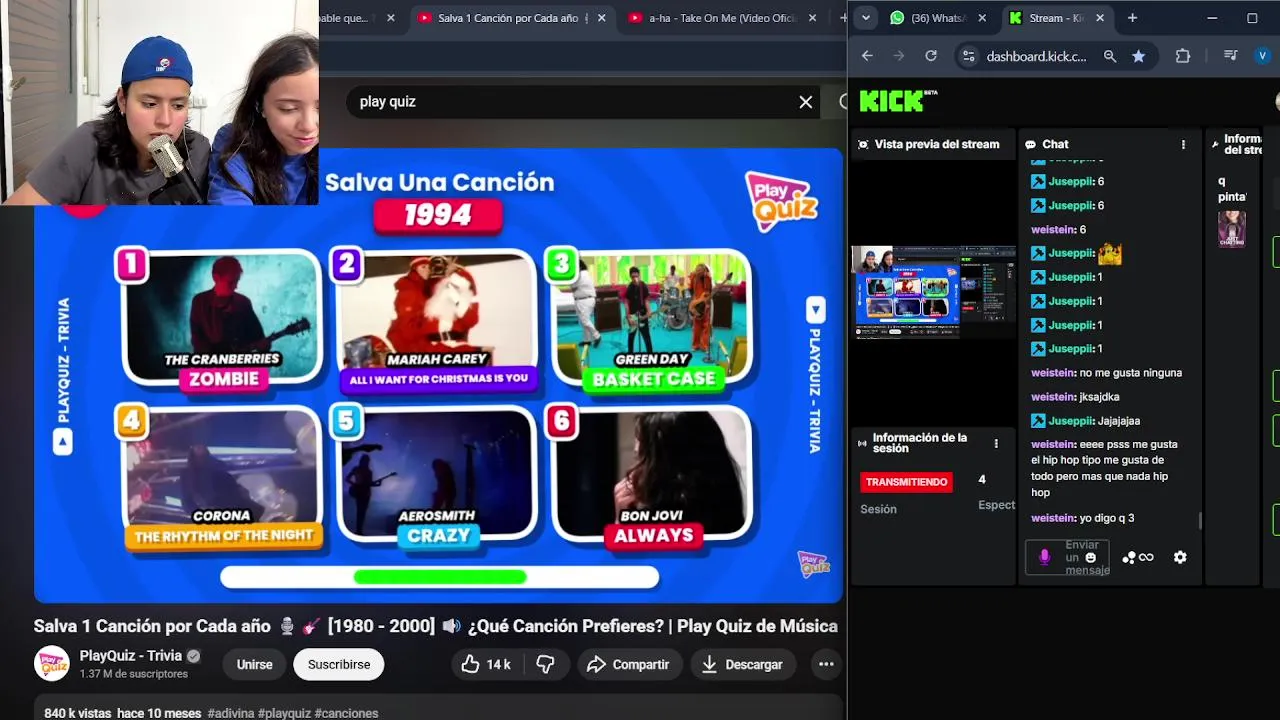Click the Sesión label in session info
The height and width of the screenshot is (720, 1280).
[x=878, y=509]
